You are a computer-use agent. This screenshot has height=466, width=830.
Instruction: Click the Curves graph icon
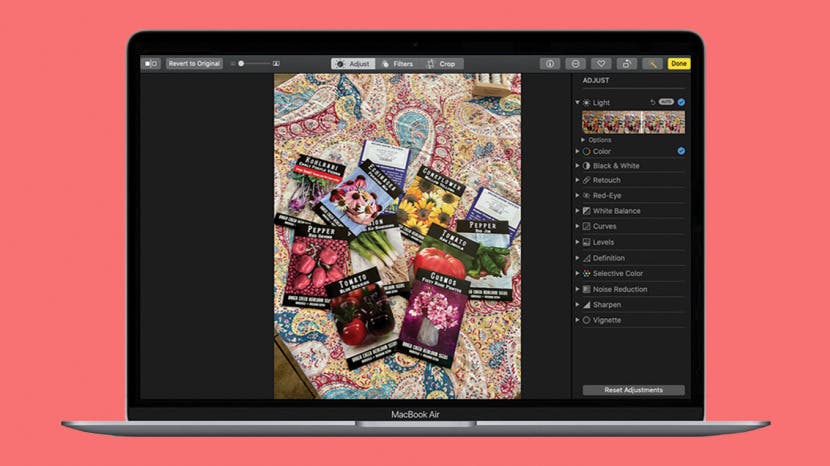click(587, 226)
